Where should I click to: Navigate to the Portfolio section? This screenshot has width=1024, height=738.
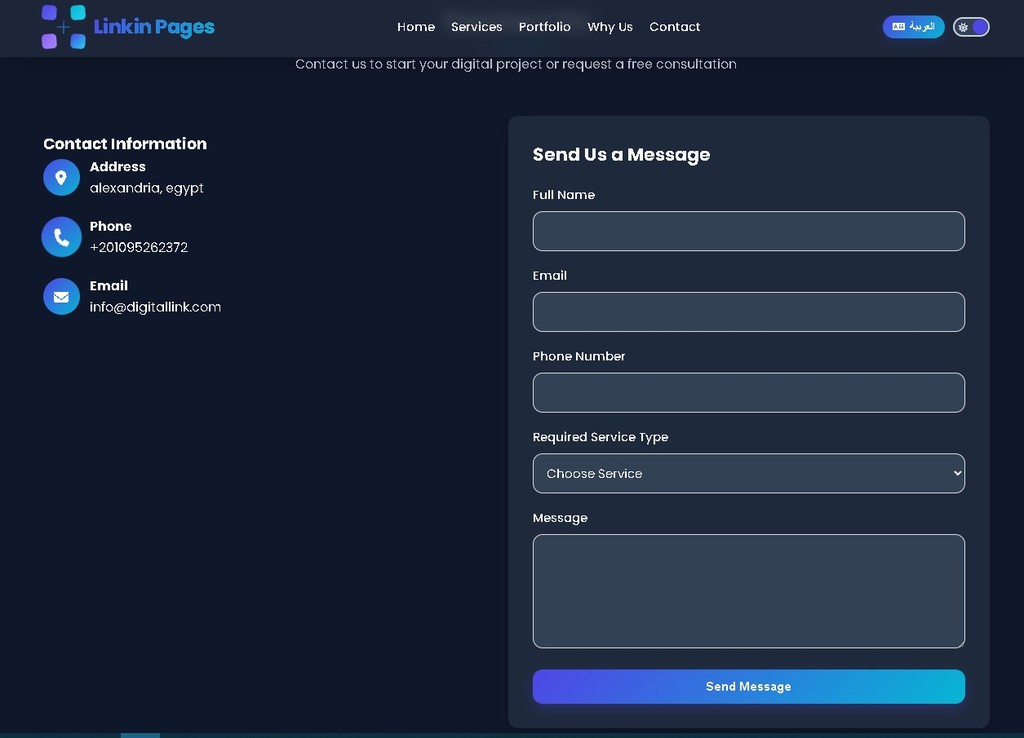coord(545,27)
